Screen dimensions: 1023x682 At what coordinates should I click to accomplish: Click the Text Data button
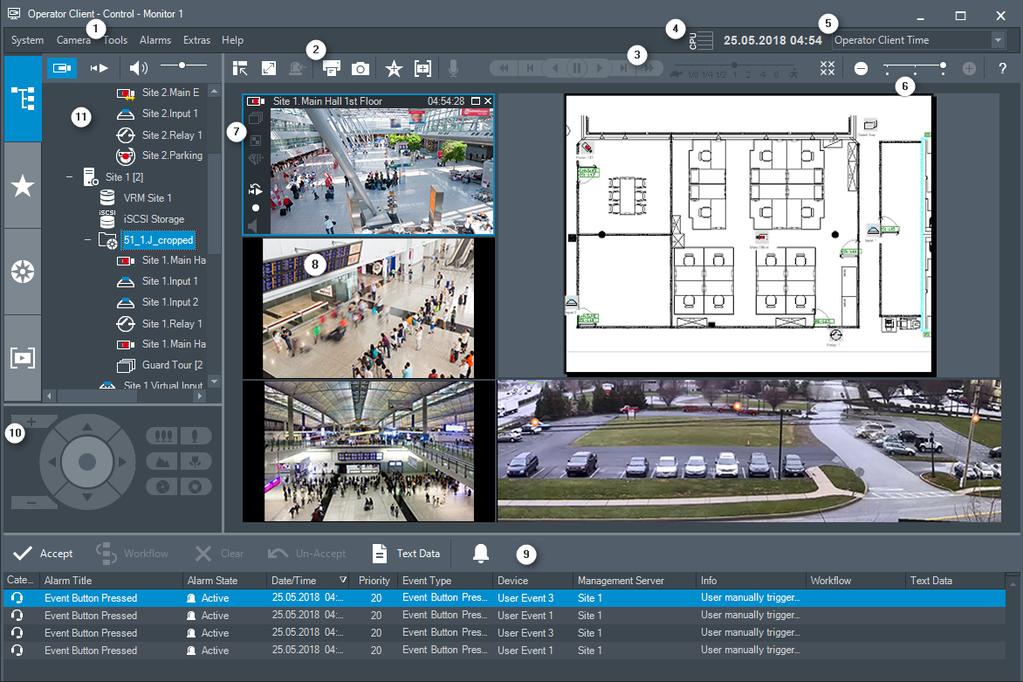[x=406, y=553]
